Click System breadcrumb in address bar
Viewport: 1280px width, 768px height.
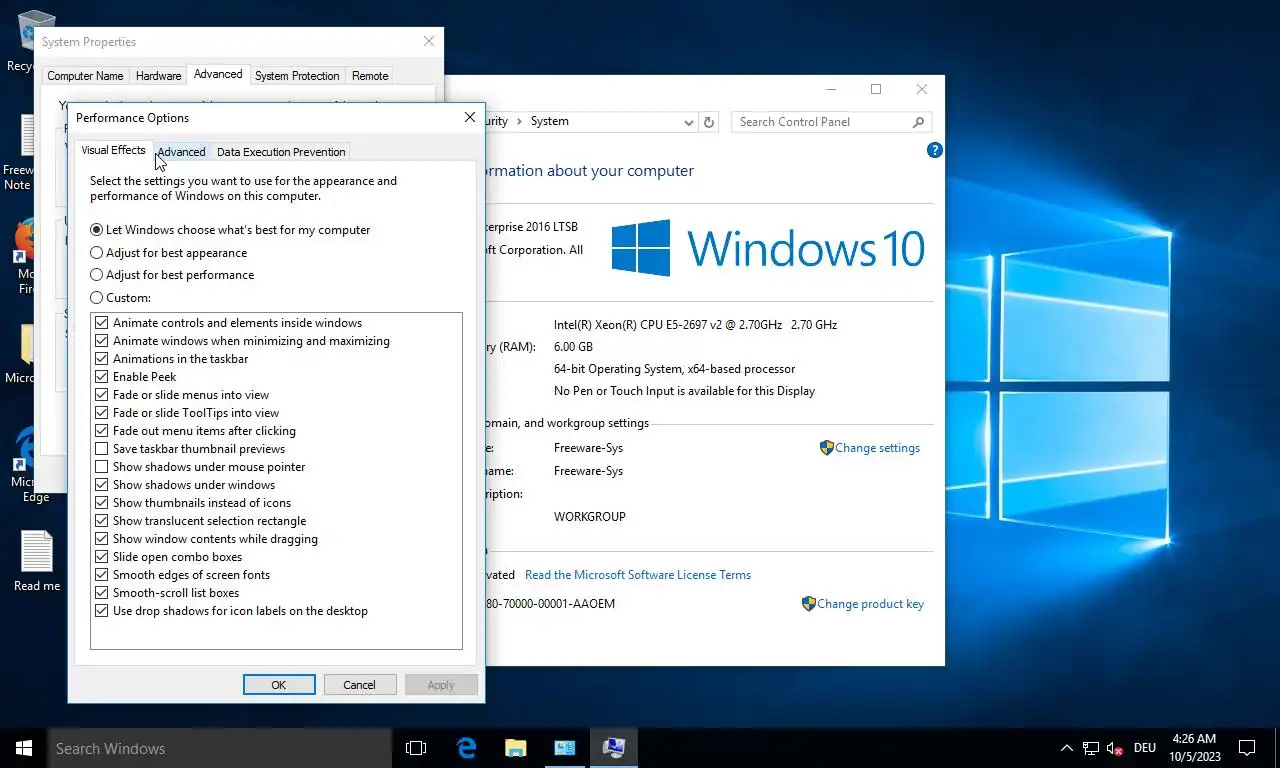[549, 121]
